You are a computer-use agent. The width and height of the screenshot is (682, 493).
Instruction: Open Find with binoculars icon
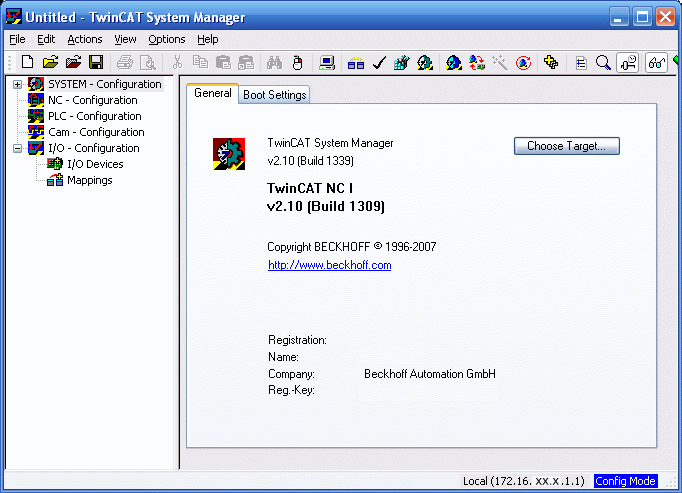tap(274, 63)
